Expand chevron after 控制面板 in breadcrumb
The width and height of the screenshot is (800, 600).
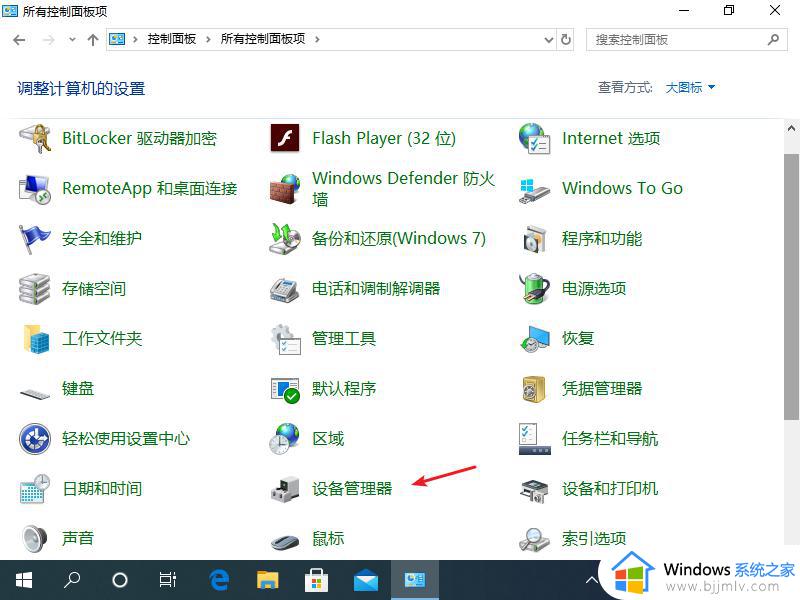click(208, 39)
